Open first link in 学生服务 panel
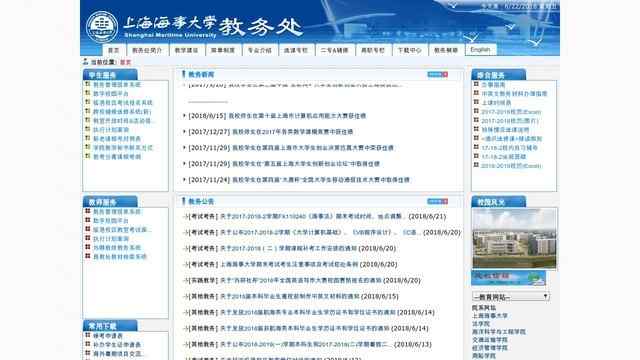 tap(117, 84)
